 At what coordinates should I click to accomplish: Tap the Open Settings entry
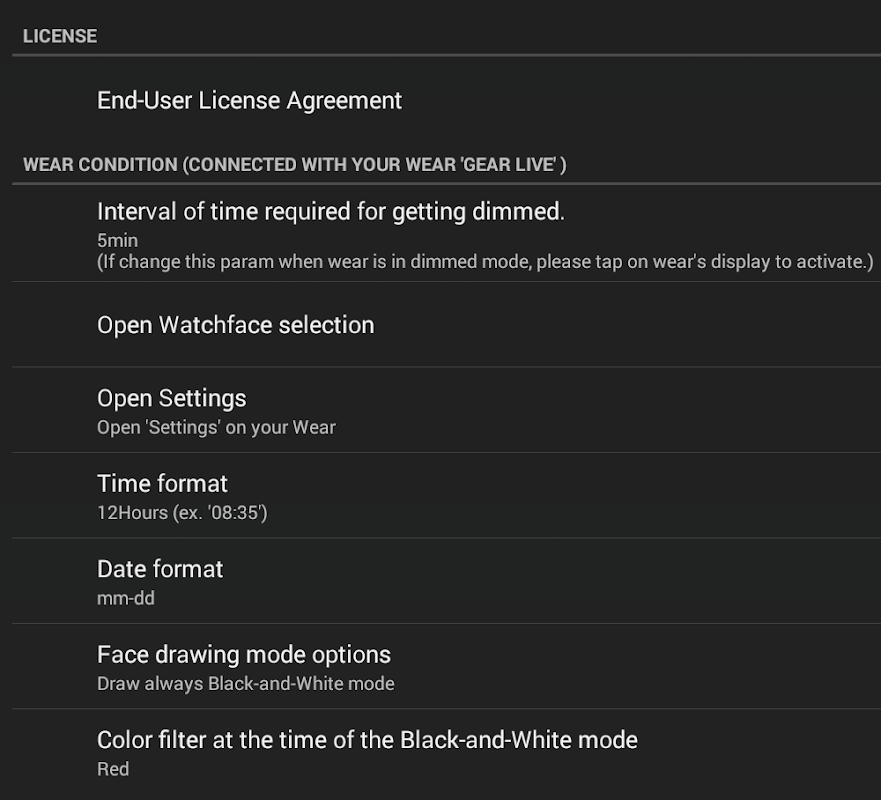171,398
